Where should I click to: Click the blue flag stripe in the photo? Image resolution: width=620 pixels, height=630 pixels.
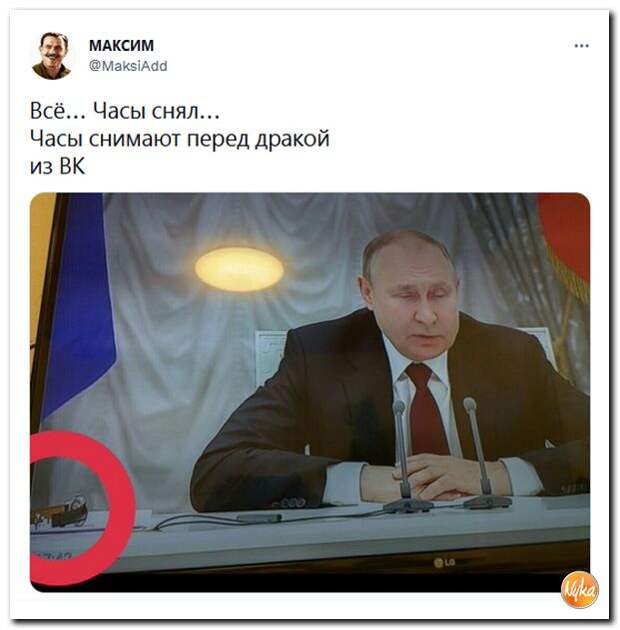[82, 305]
